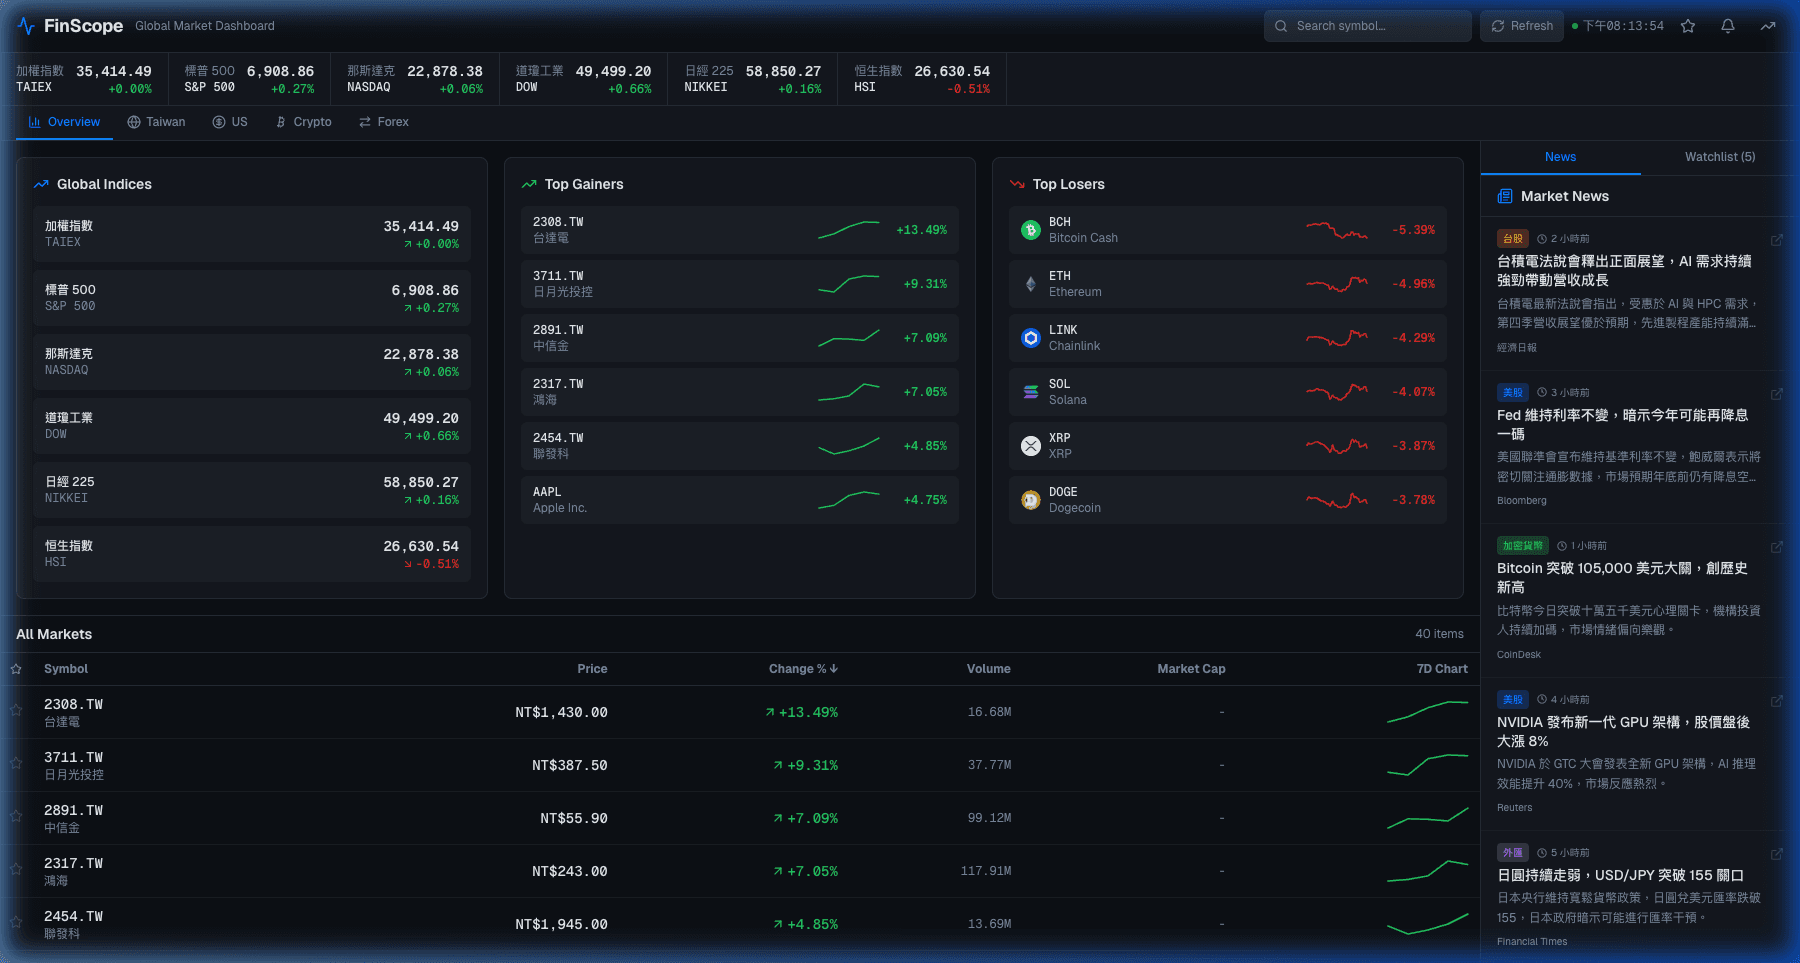Switch to the Overview tab
Screen dimensions: 1800x963
point(64,122)
